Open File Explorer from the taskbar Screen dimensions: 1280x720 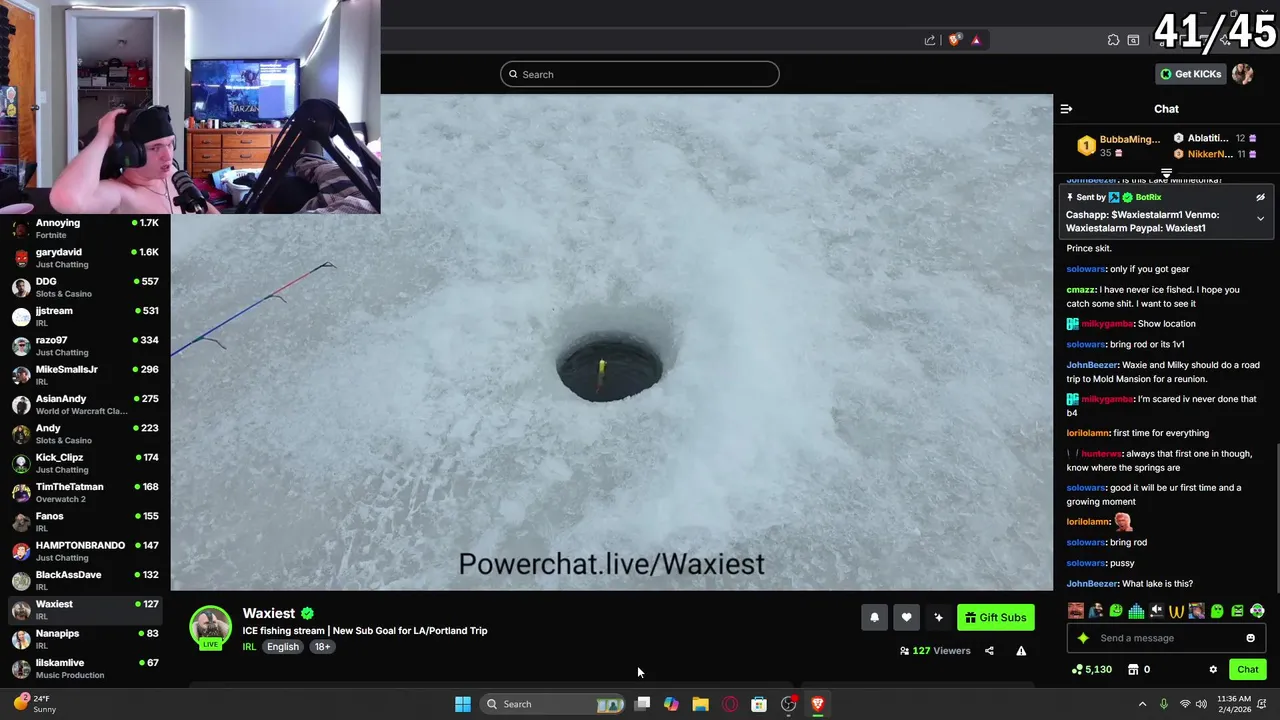click(x=700, y=704)
